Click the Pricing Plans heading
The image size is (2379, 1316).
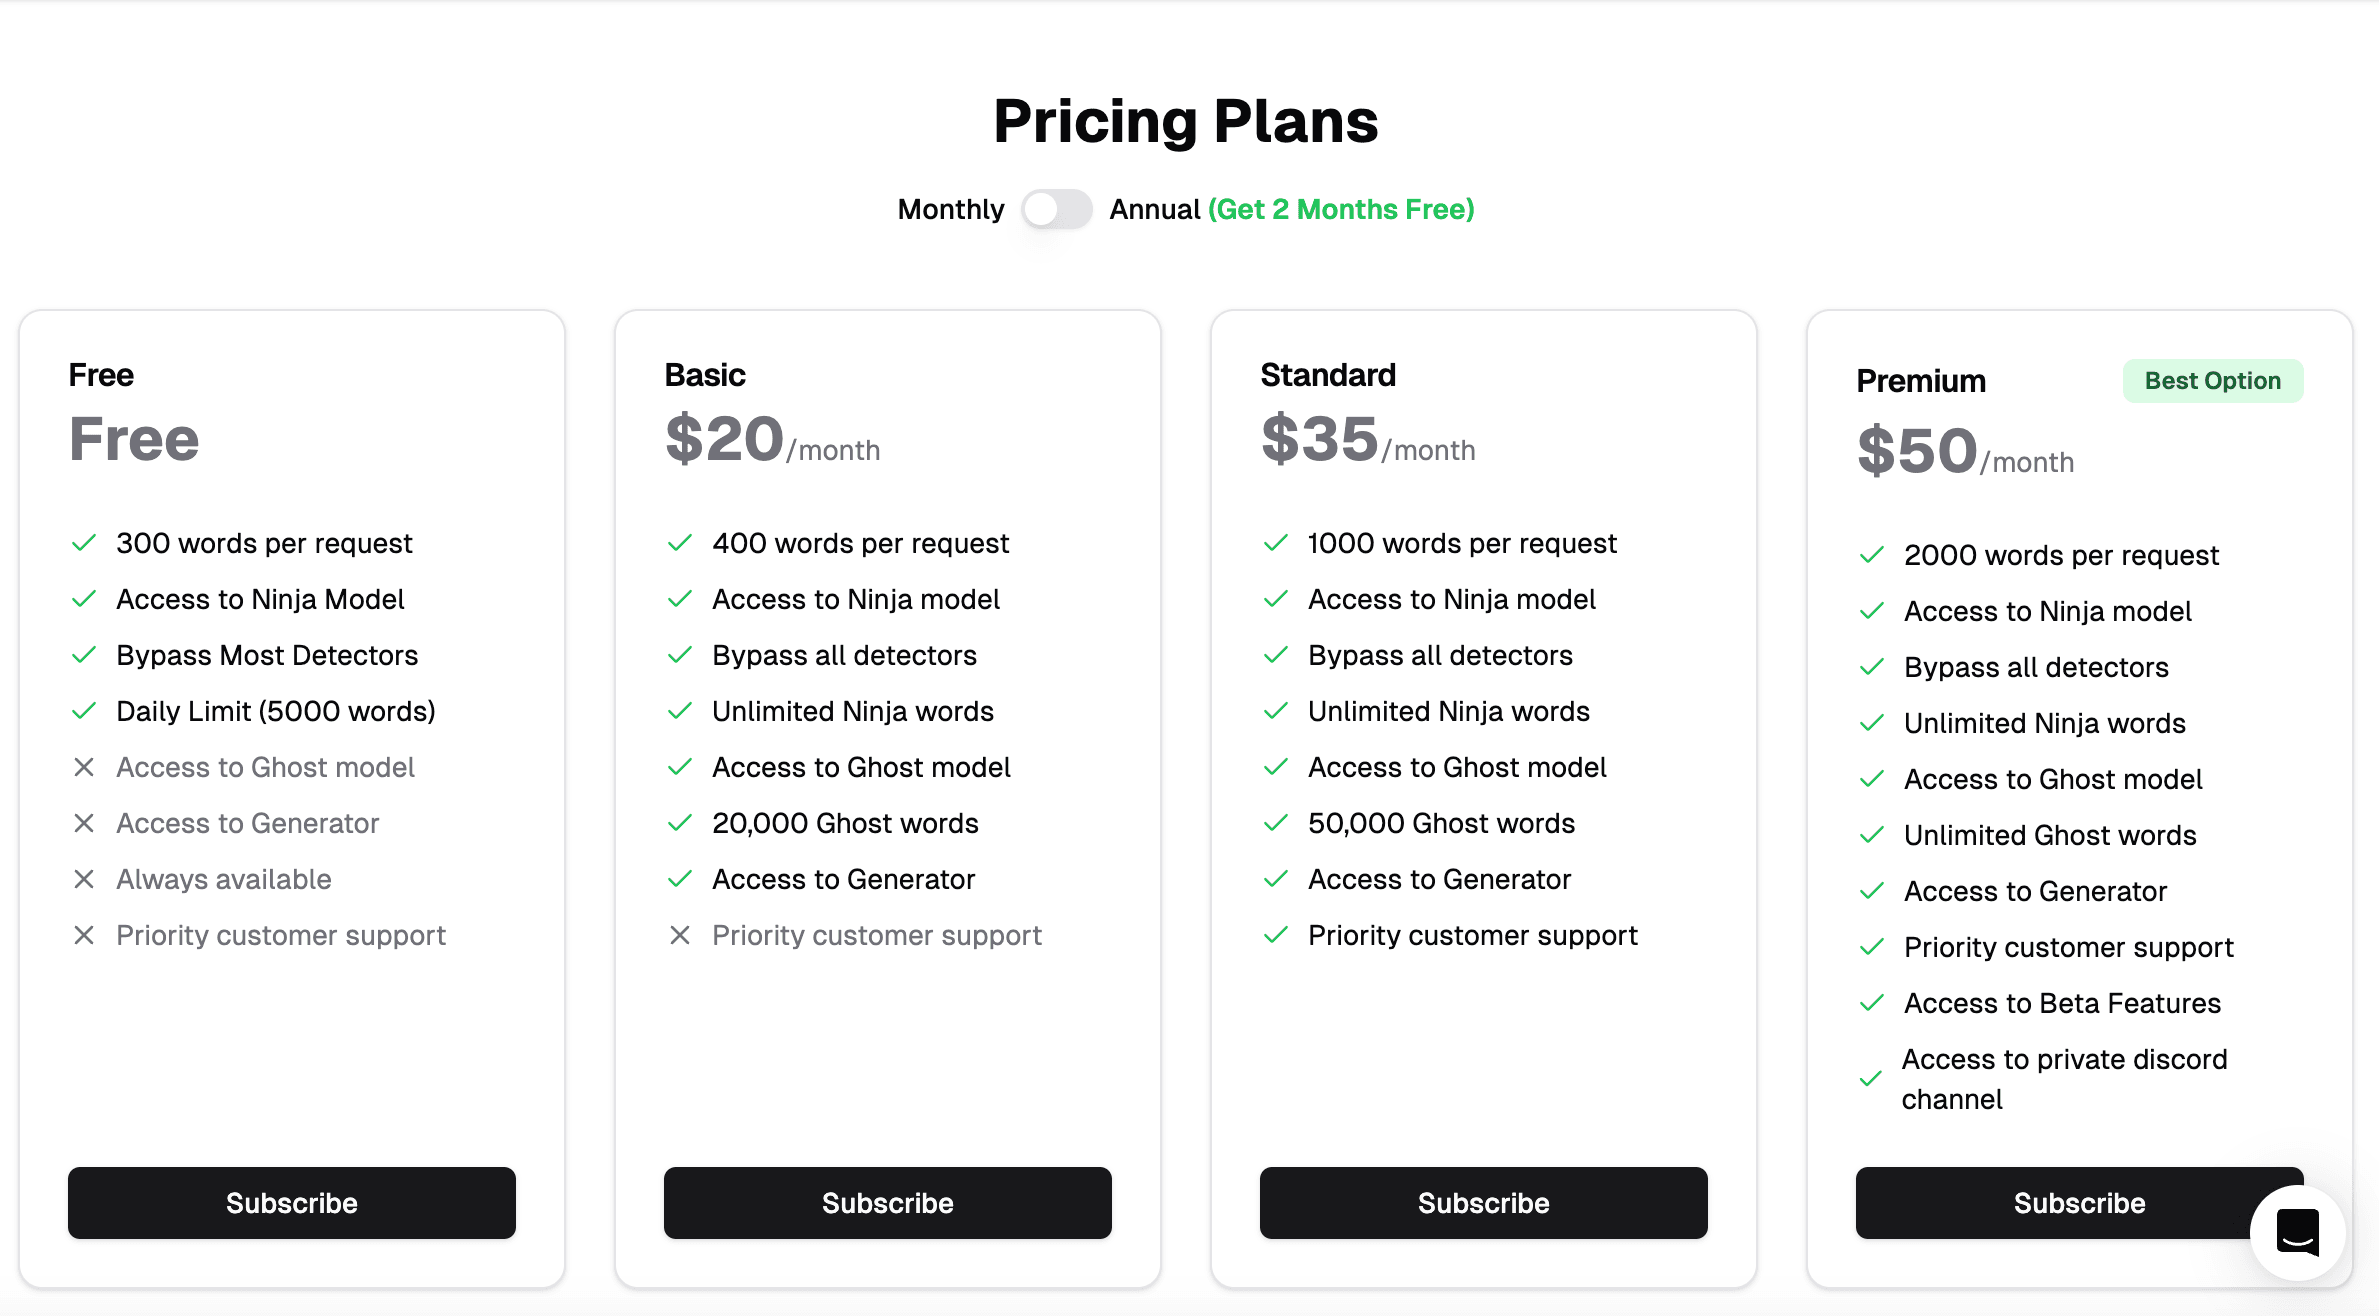pos(1186,121)
